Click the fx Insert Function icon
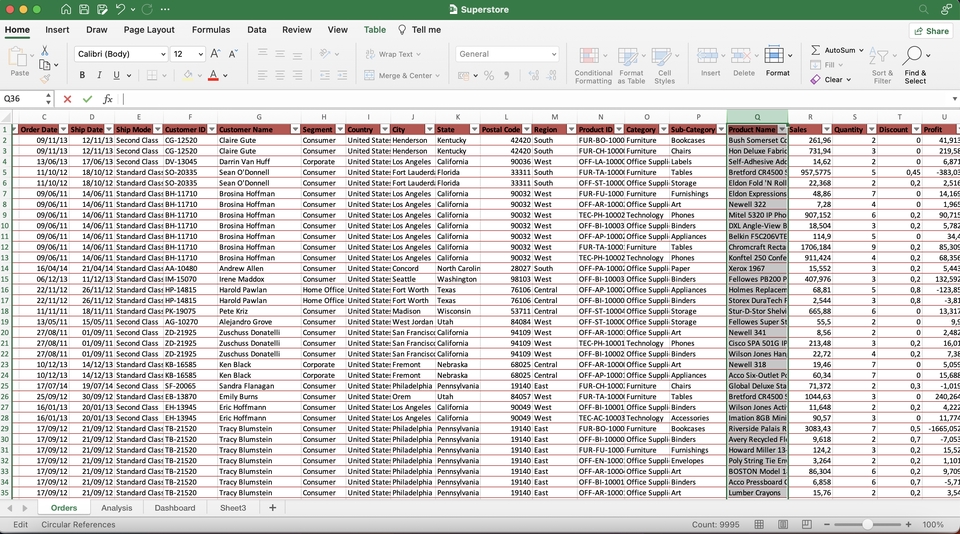This screenshot has height=534, width=960. pos(108,99)
